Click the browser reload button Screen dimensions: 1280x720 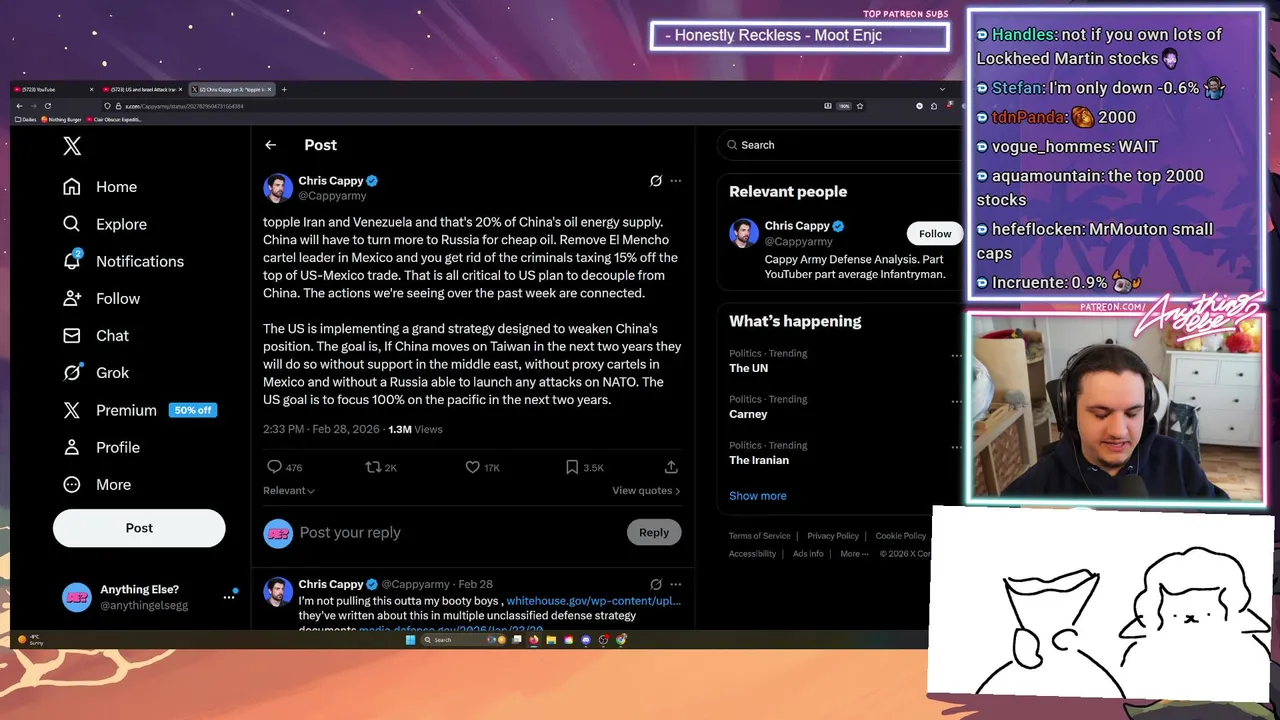47,106
